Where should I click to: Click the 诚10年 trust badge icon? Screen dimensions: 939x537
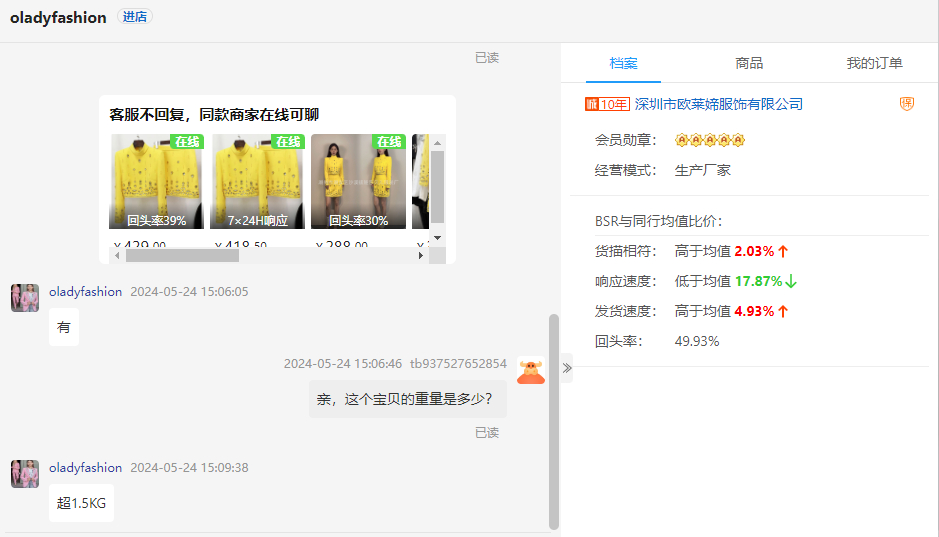tap(607, 104)
